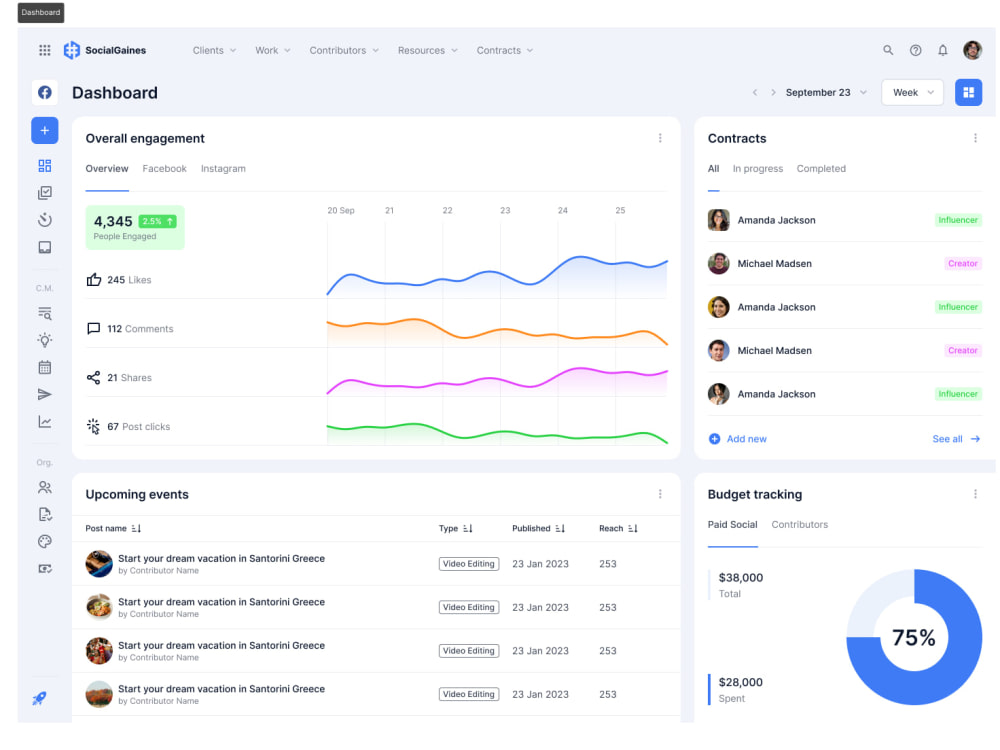Select the Paid Social budget tab
This screenshot has width=1000, height=750.
[x=733, y=525]
